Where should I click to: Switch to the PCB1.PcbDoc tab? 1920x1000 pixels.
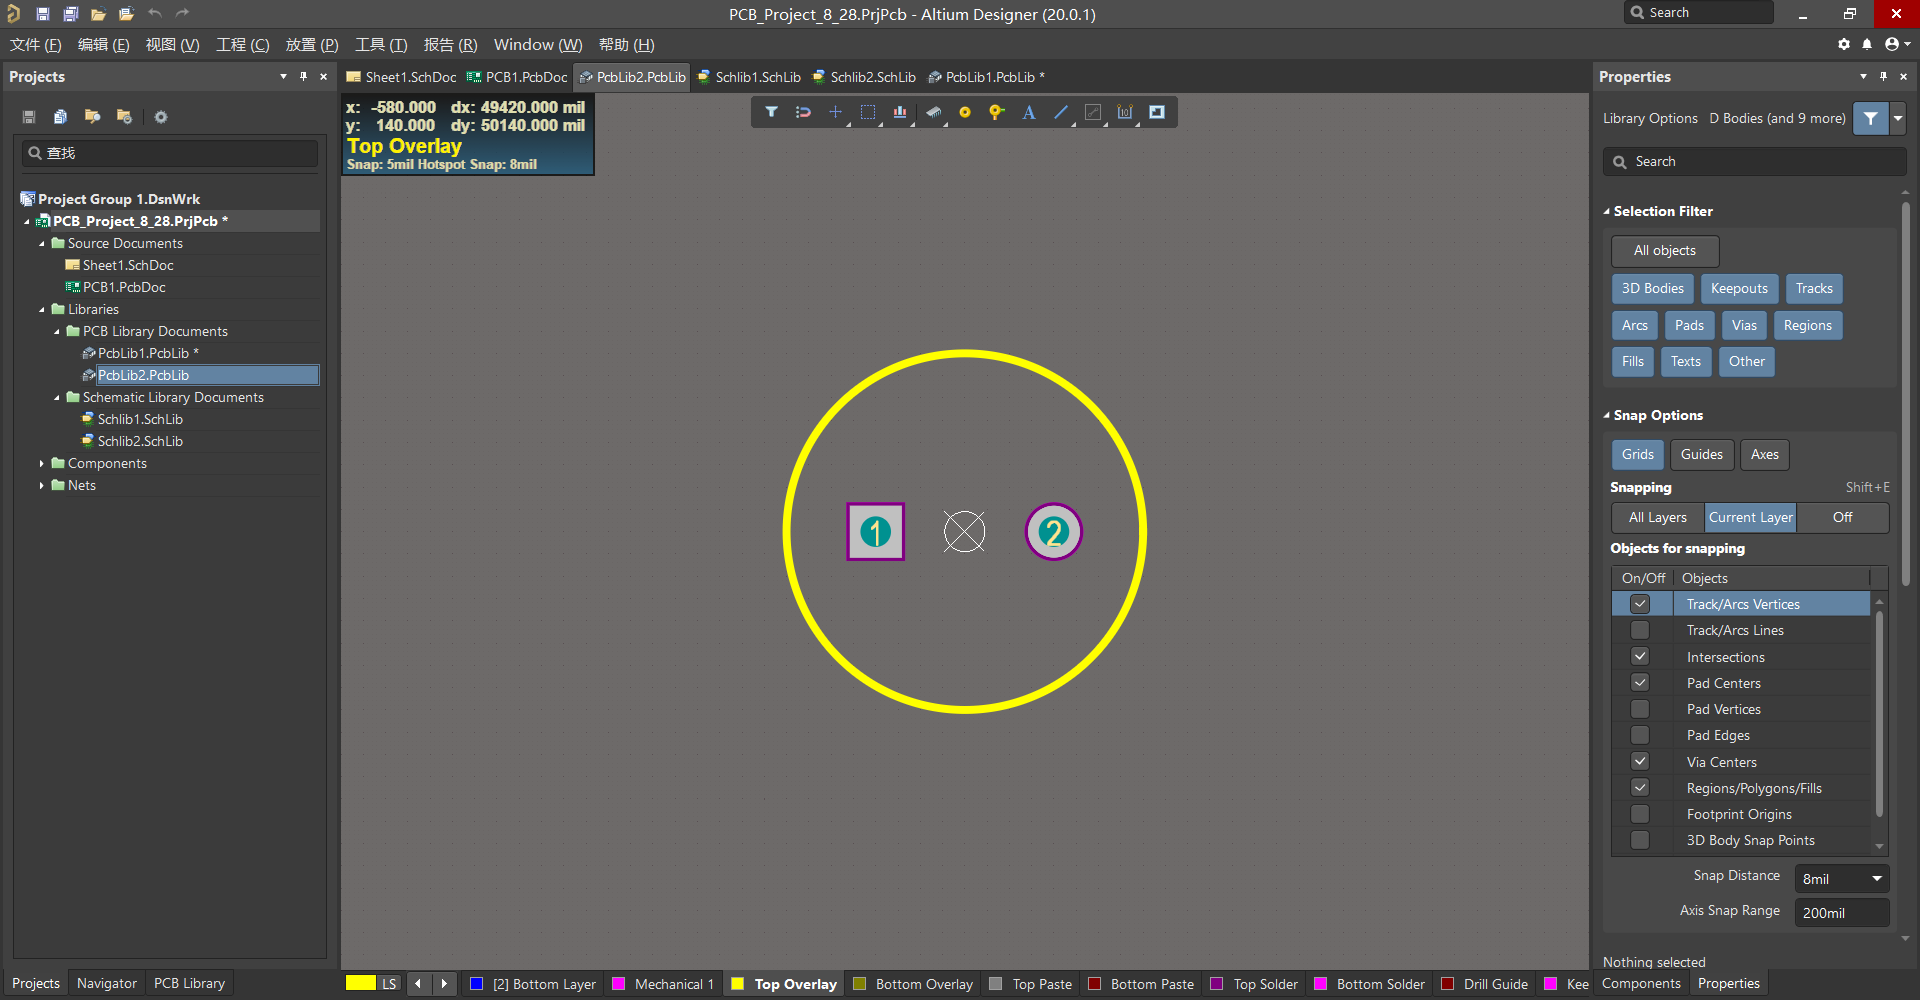(517, 77)
